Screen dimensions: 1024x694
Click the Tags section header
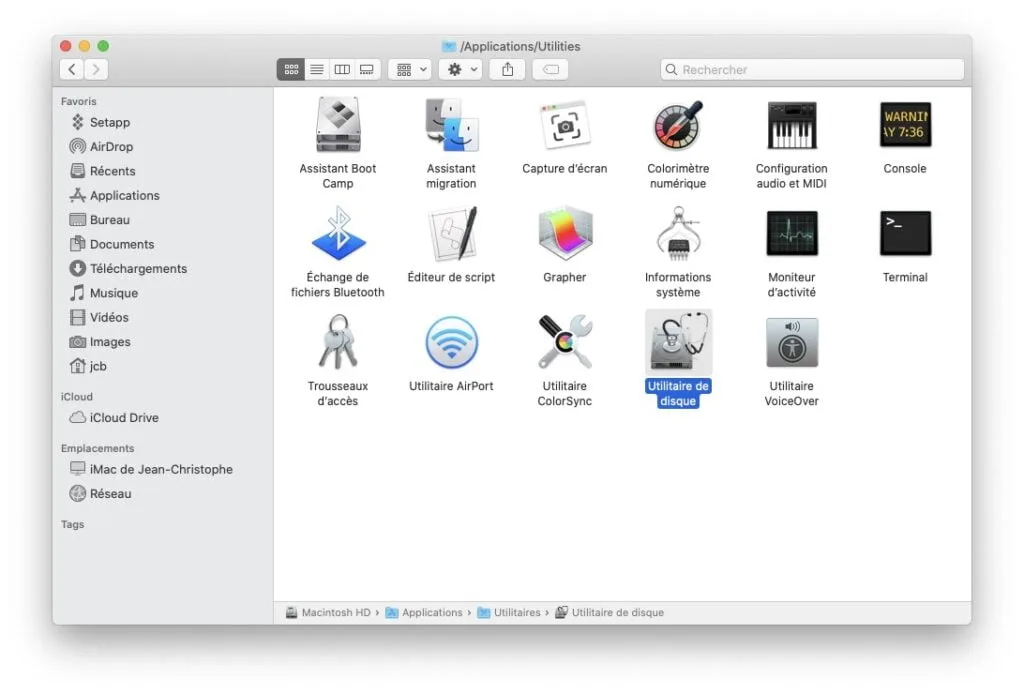pos(72,524)
